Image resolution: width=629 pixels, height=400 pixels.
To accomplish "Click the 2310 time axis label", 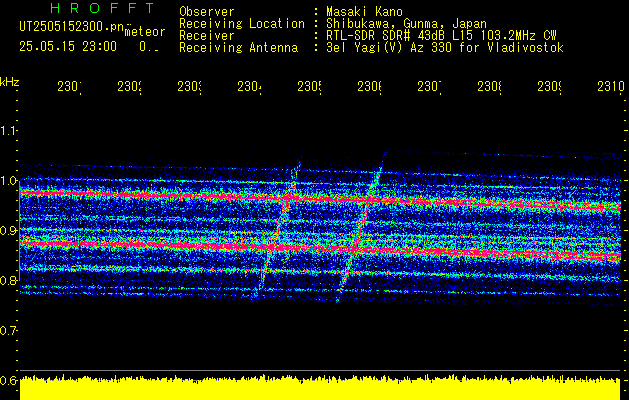I will point(611,86).
